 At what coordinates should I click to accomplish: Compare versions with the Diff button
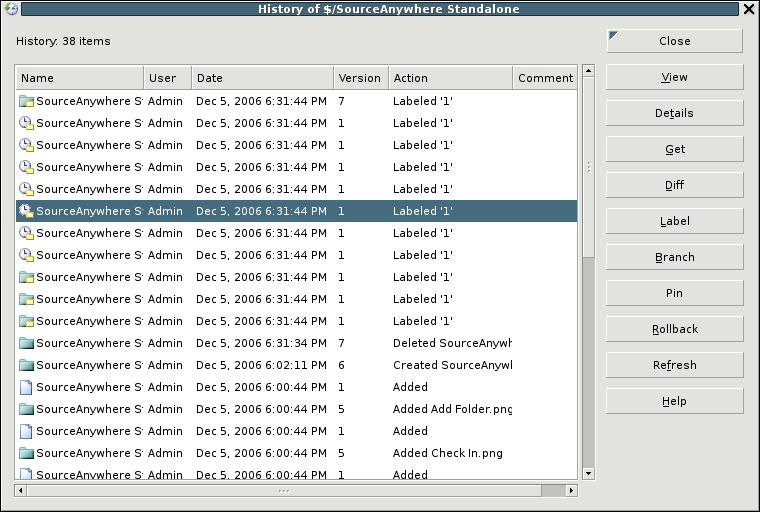[x=675, y=185]
